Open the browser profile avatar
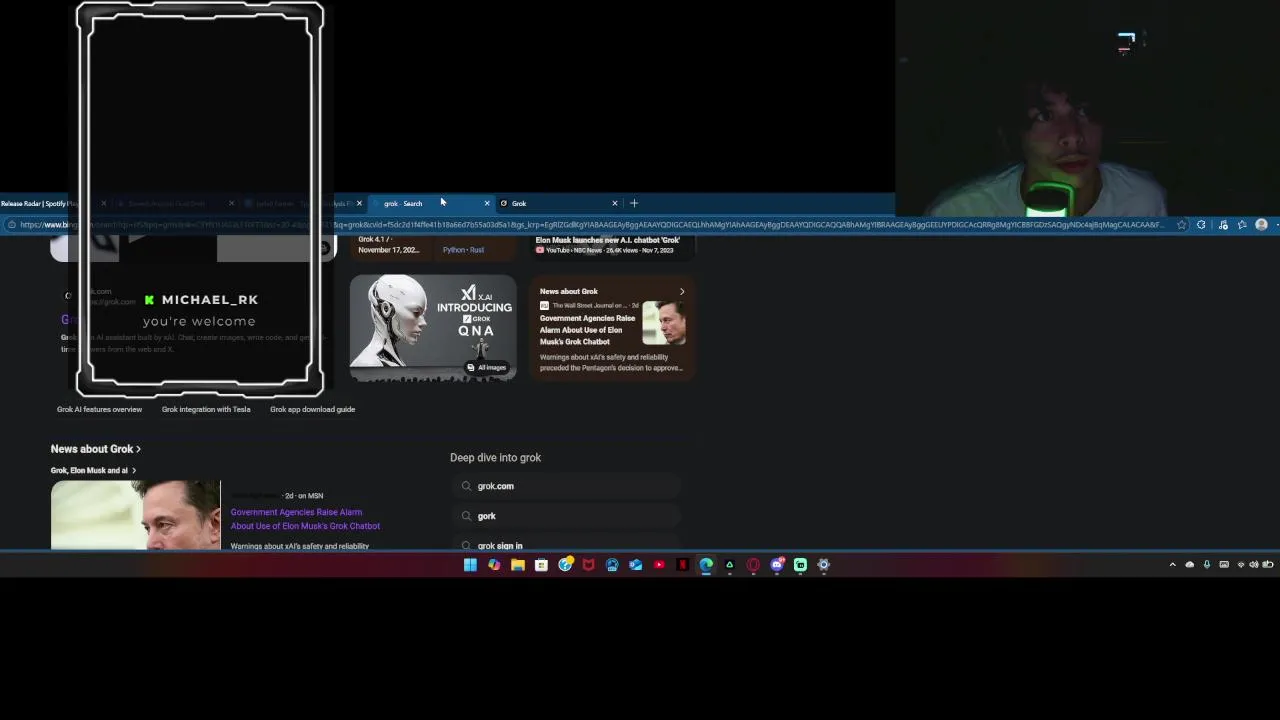The height and width of the screenshot is (720, 1280). (1261, 225)
